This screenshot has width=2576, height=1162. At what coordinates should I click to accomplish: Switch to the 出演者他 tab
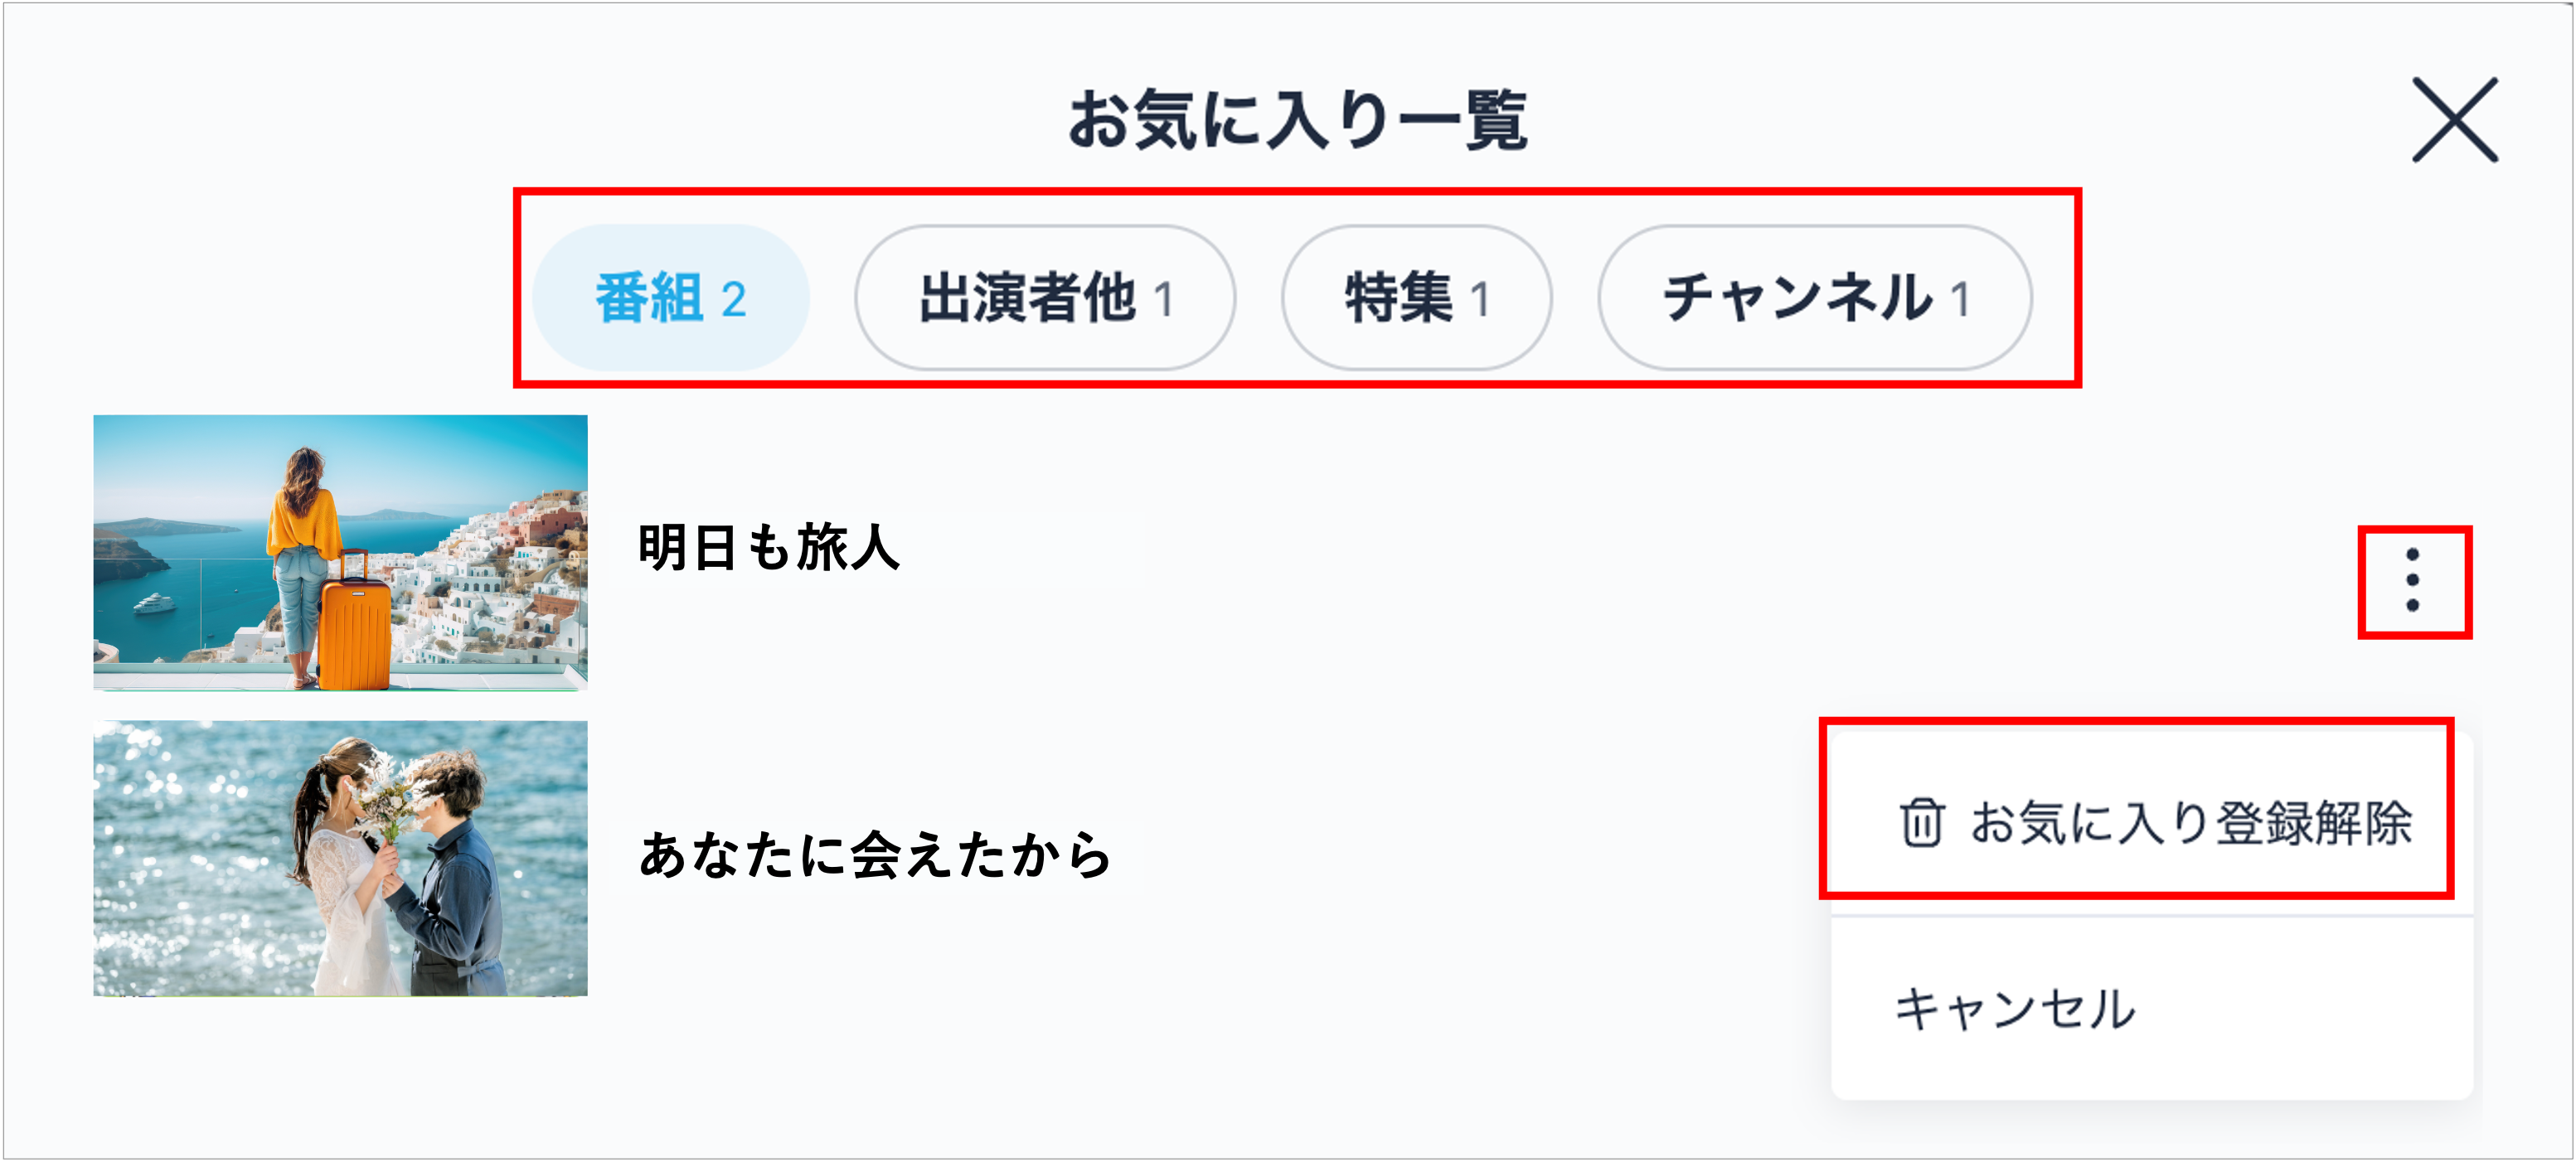1045,298
